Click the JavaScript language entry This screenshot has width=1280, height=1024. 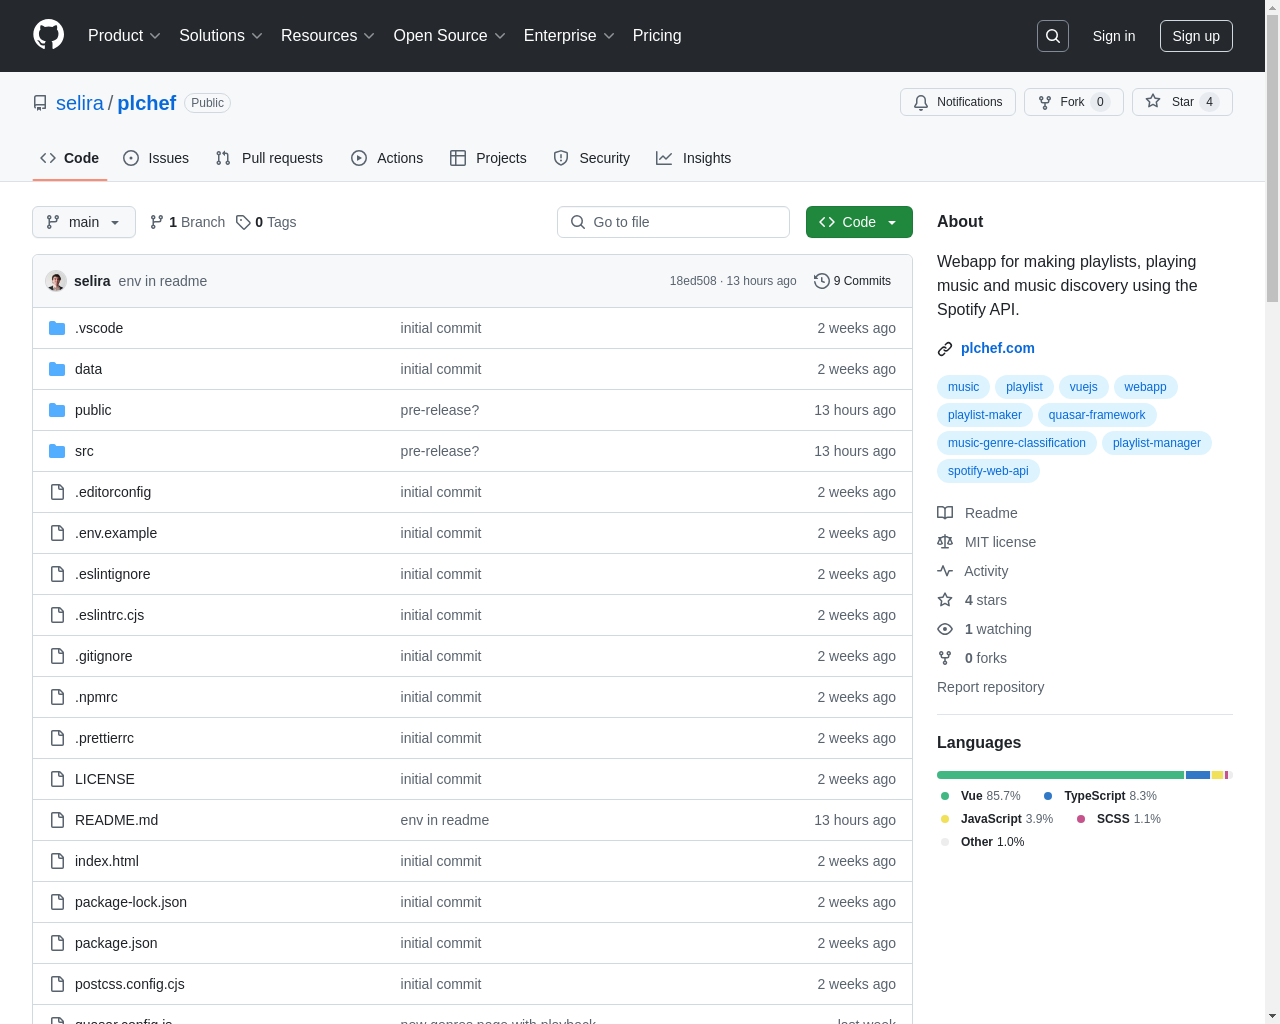[996, 819]
